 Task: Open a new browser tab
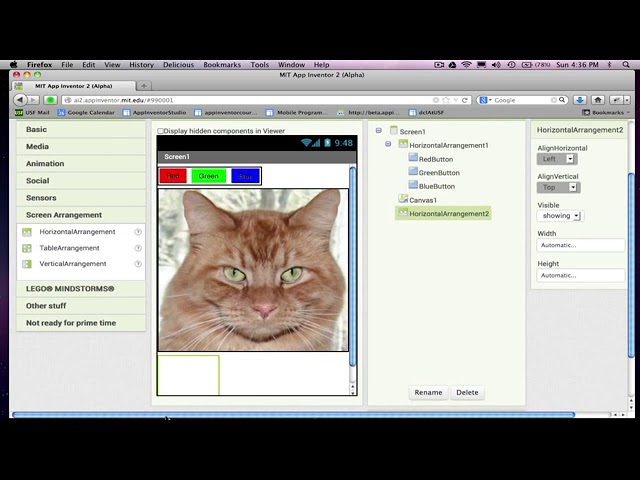tap(144, 86)
